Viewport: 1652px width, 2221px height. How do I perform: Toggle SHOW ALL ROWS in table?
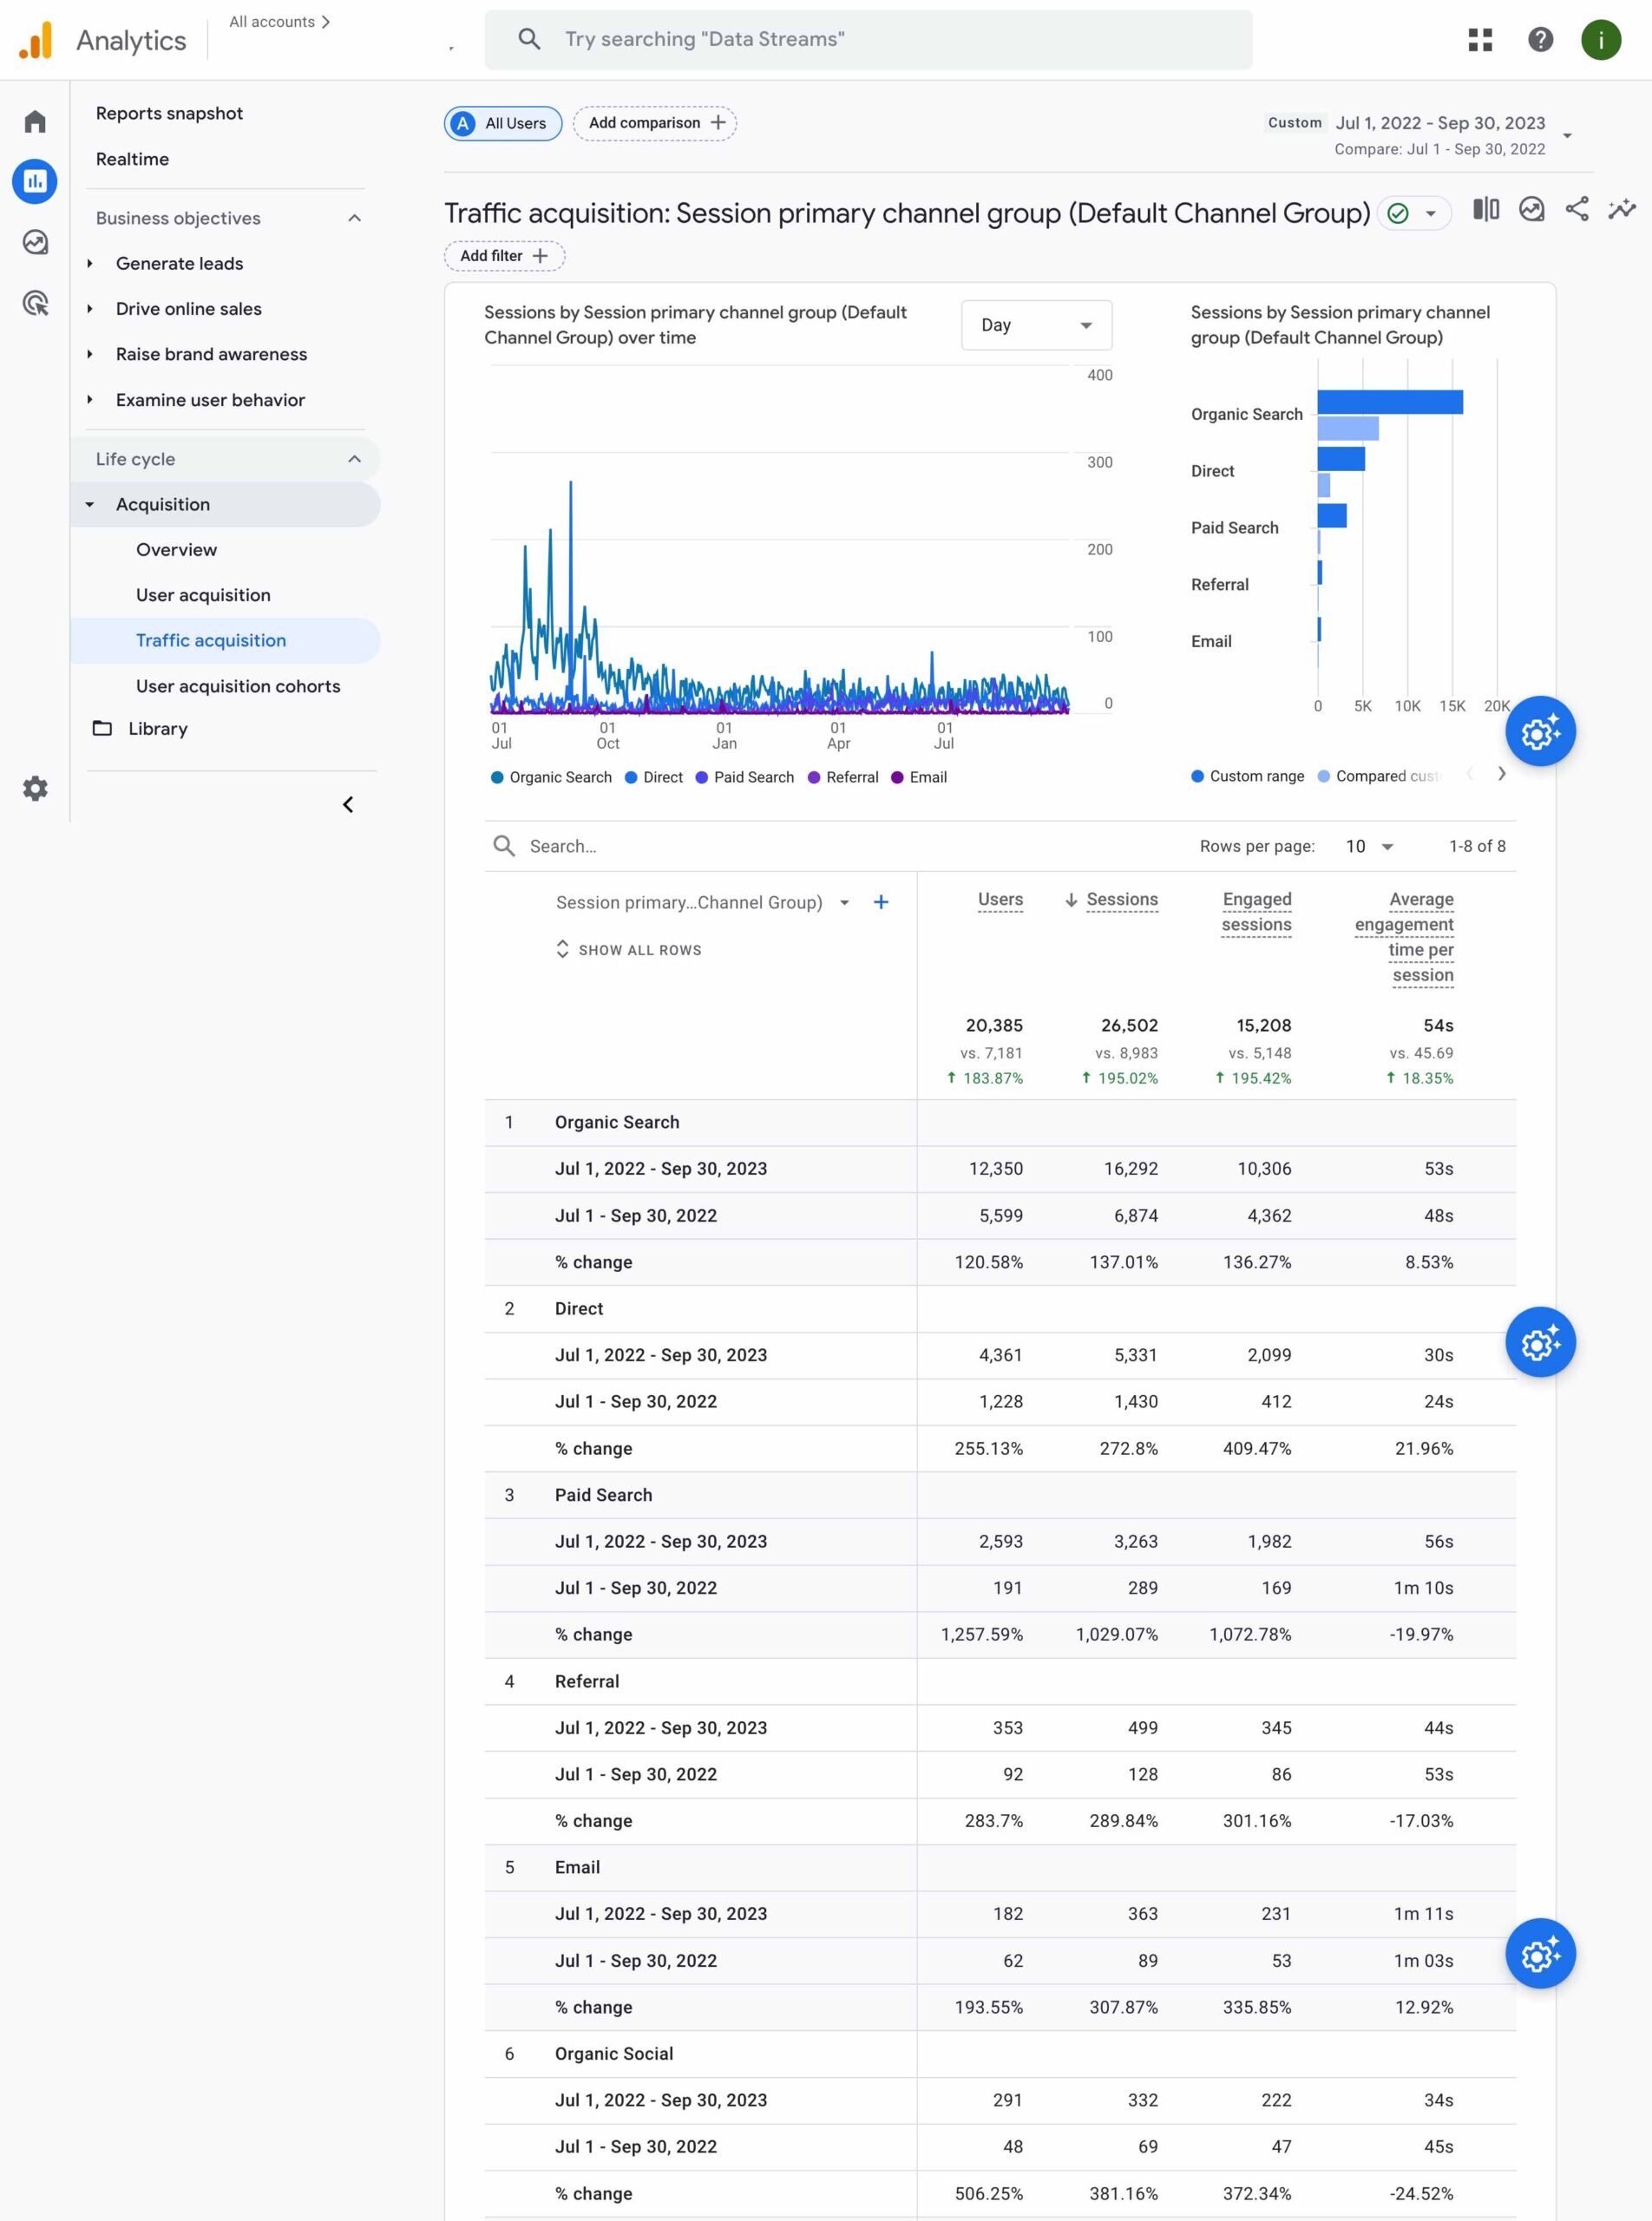[x=629, y=950]
